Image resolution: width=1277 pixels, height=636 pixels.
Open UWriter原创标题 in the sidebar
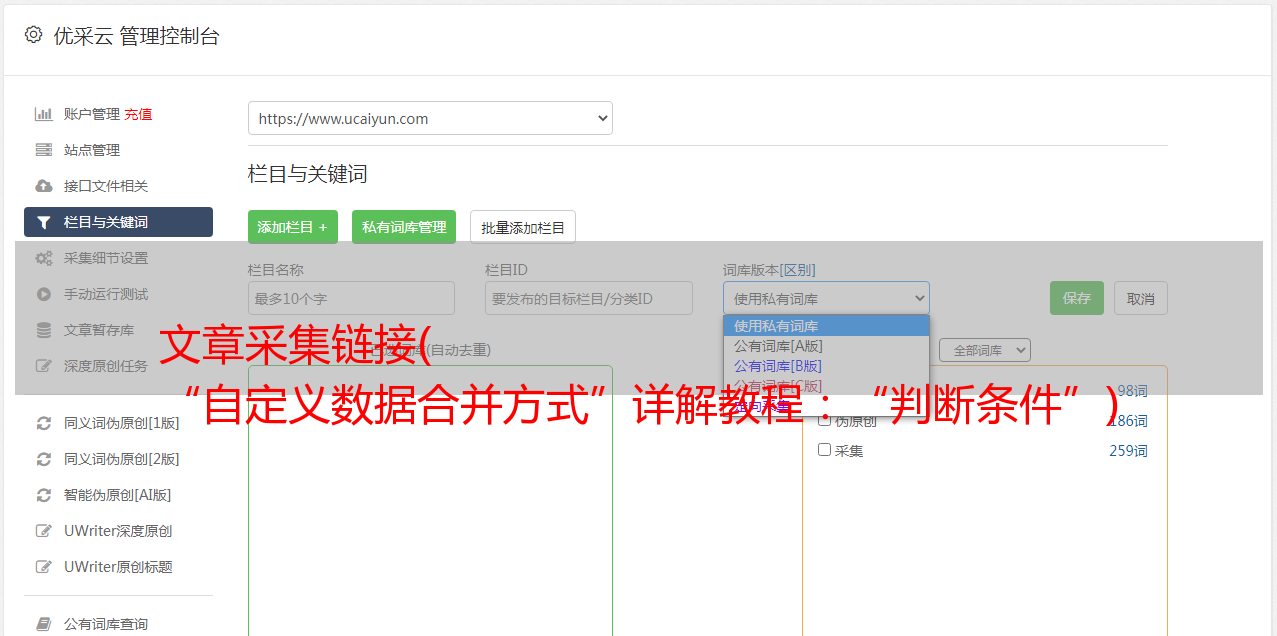click(118, 567)
